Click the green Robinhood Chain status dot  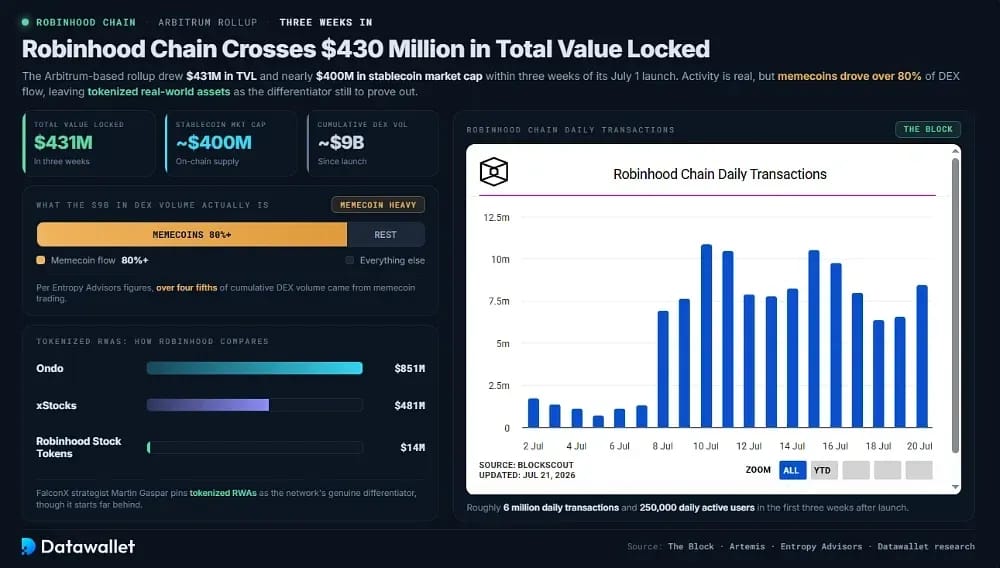pos(25,22)
